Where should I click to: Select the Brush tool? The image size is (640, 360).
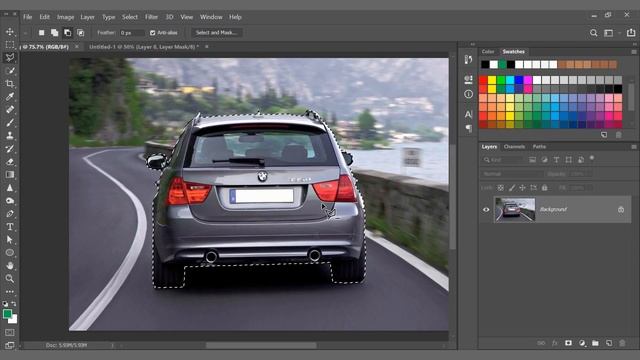click(10, 122)
